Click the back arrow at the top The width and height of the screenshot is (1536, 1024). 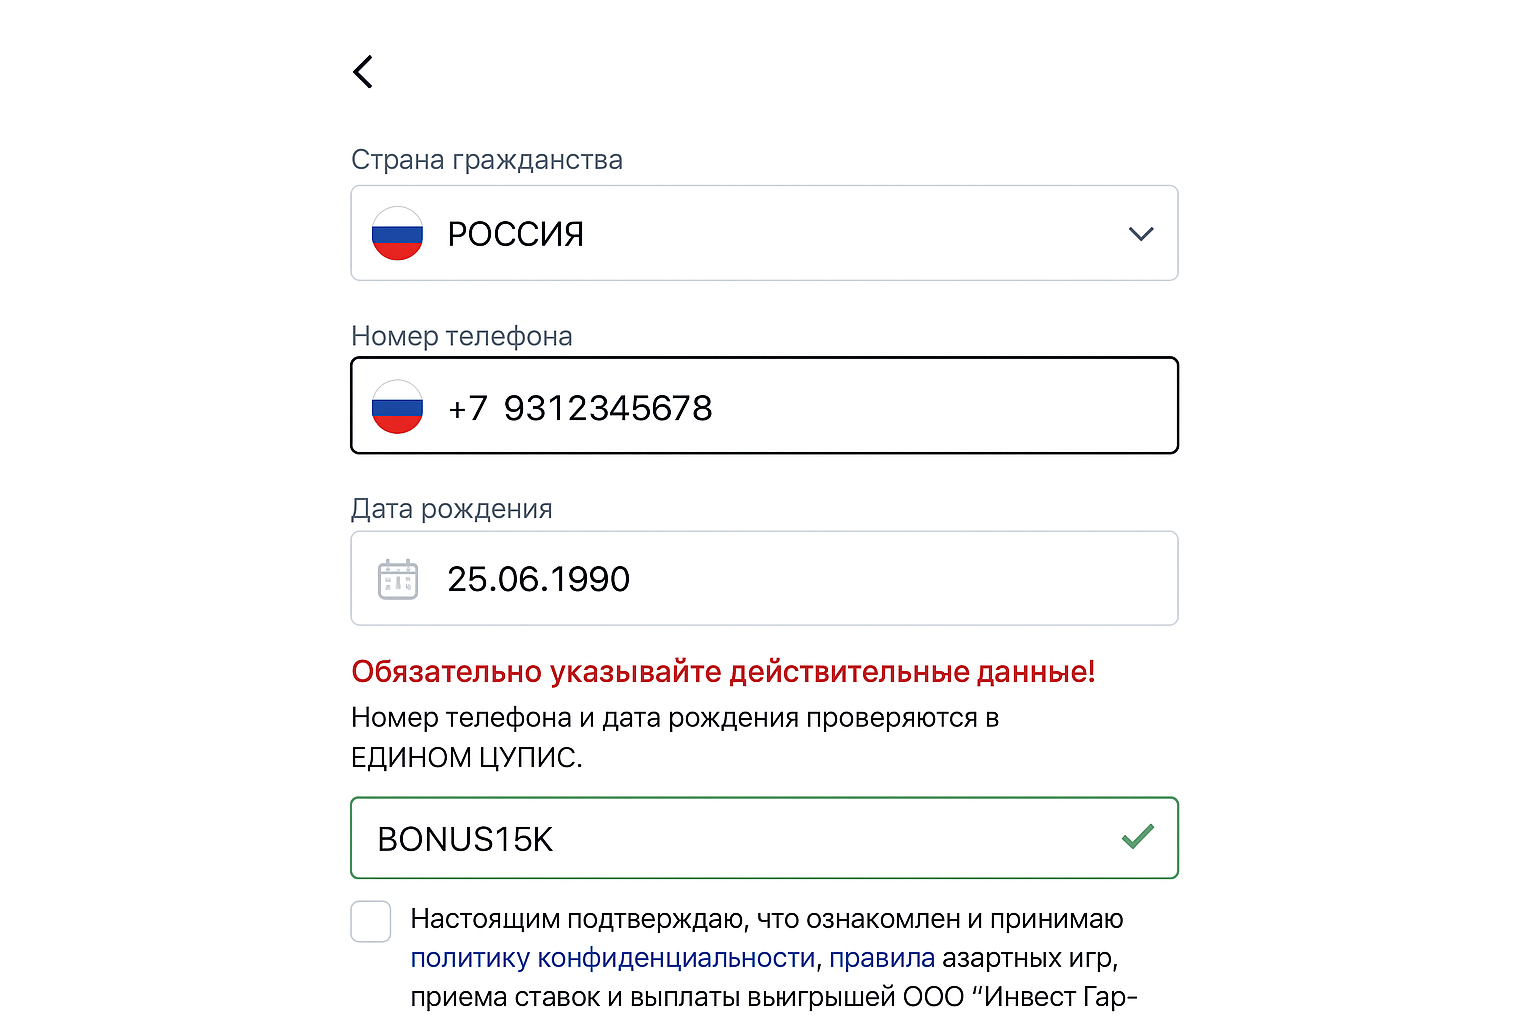point(363,71)
